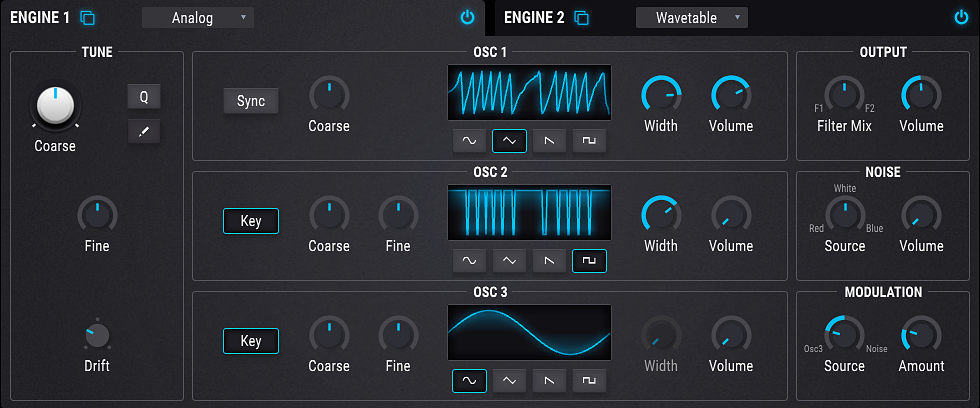The width and height of the screenshot is (980, 408).
Task: Click the OSC 2 Coarse knob
Action: (329, 216)
